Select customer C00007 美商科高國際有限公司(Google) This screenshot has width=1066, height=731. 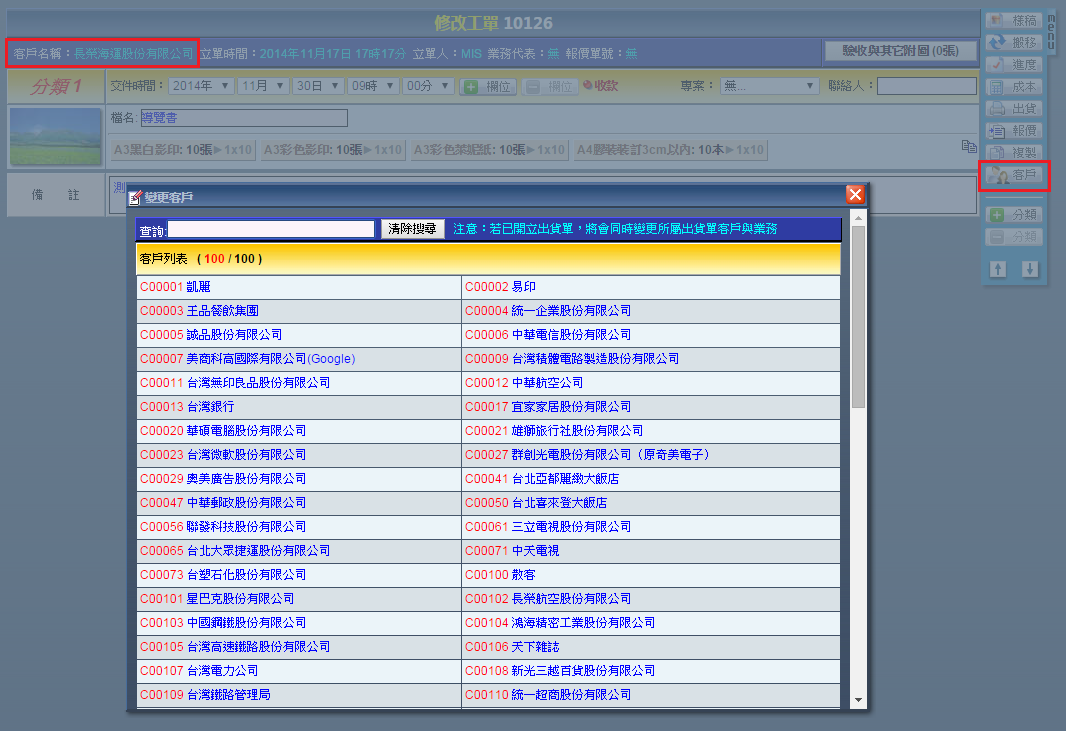click(247, 359)
